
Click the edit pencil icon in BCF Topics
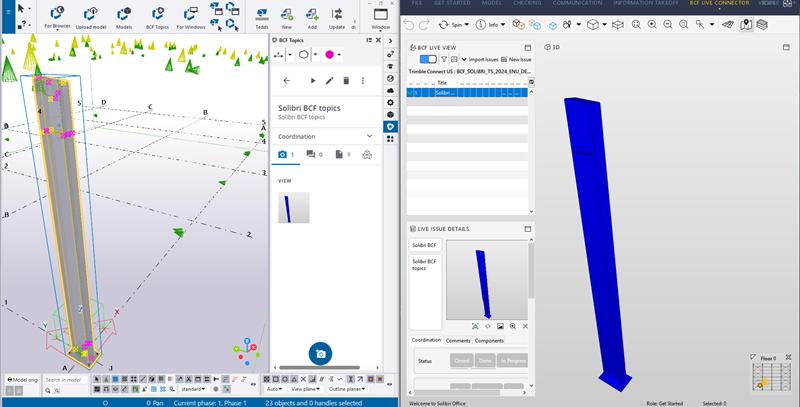pos(330,80)
